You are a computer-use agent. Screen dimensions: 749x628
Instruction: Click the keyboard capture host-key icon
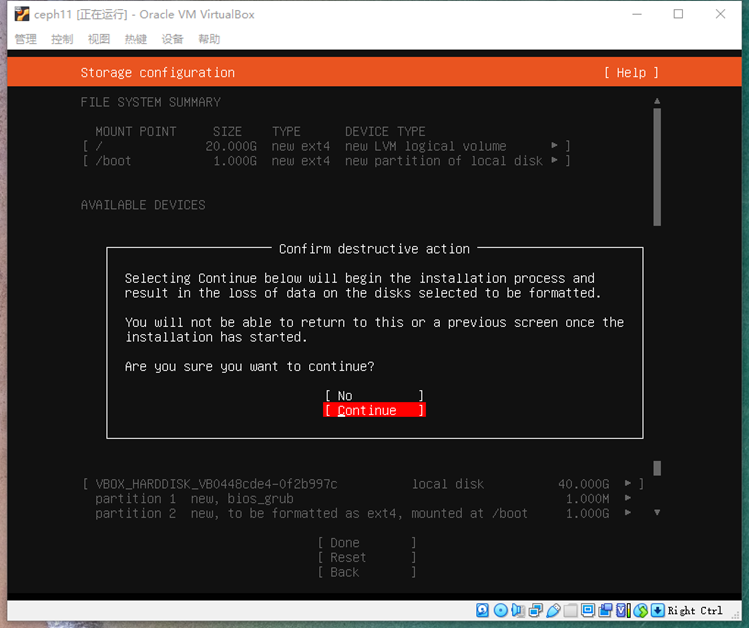tap(658, 610)
